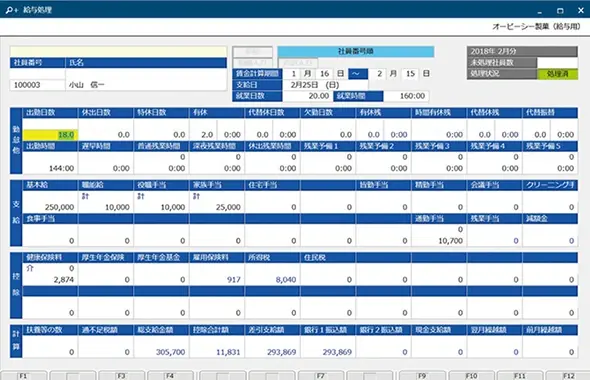
Task: Click the 有休 2.0 days field
Action: [x=203, y=135]
